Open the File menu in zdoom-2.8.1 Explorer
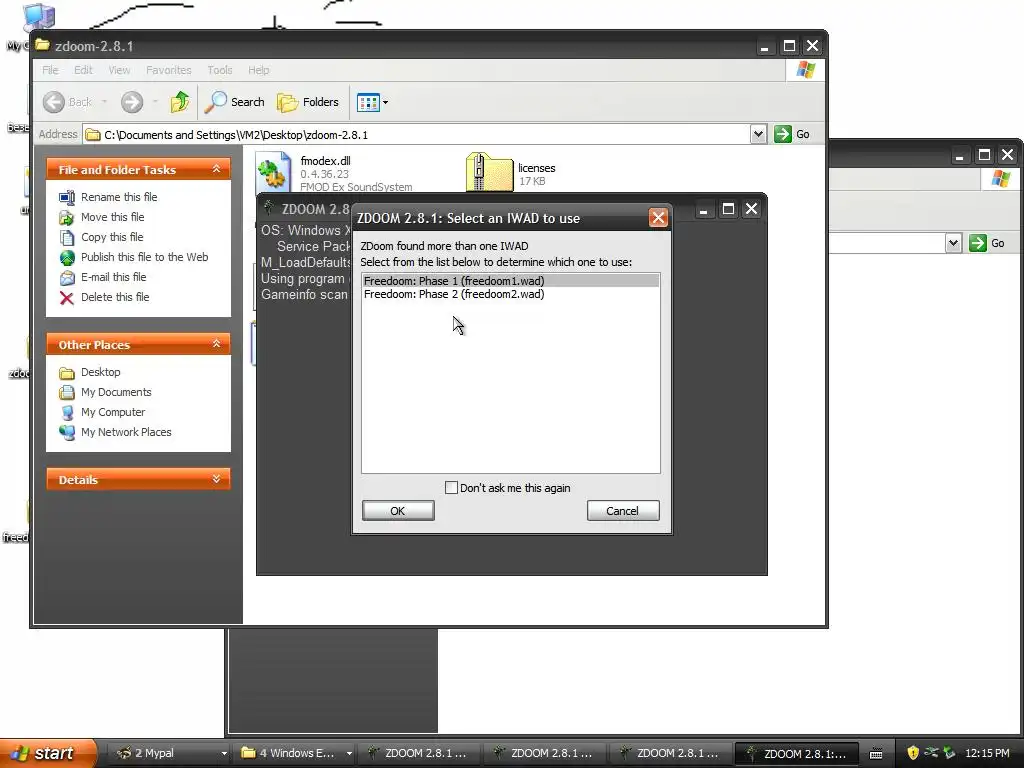The image size is (1024, 768). click(x=50, y=70)
